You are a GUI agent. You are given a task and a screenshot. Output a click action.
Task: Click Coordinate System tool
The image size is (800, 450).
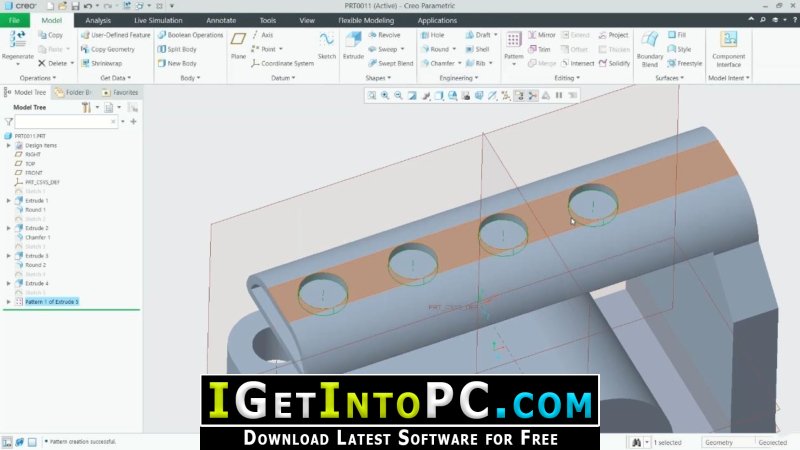pos(282,64)
